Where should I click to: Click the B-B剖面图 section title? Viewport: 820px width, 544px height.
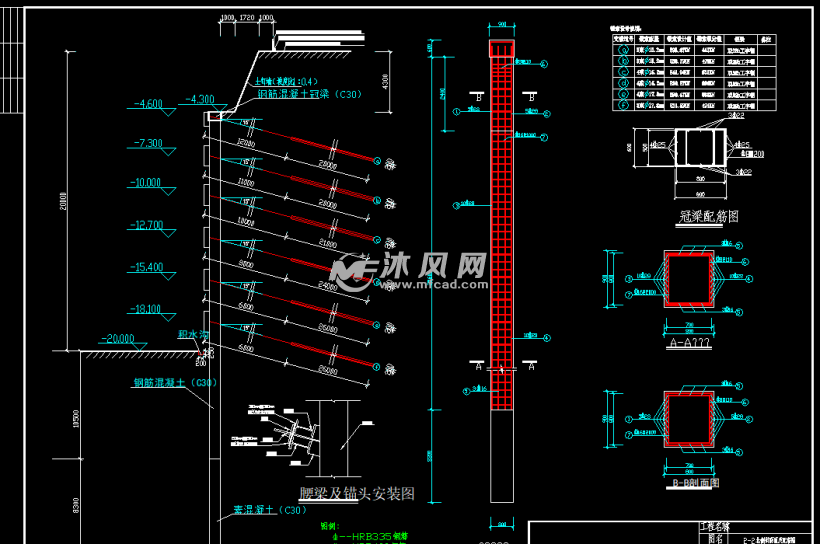pos(696,483)
